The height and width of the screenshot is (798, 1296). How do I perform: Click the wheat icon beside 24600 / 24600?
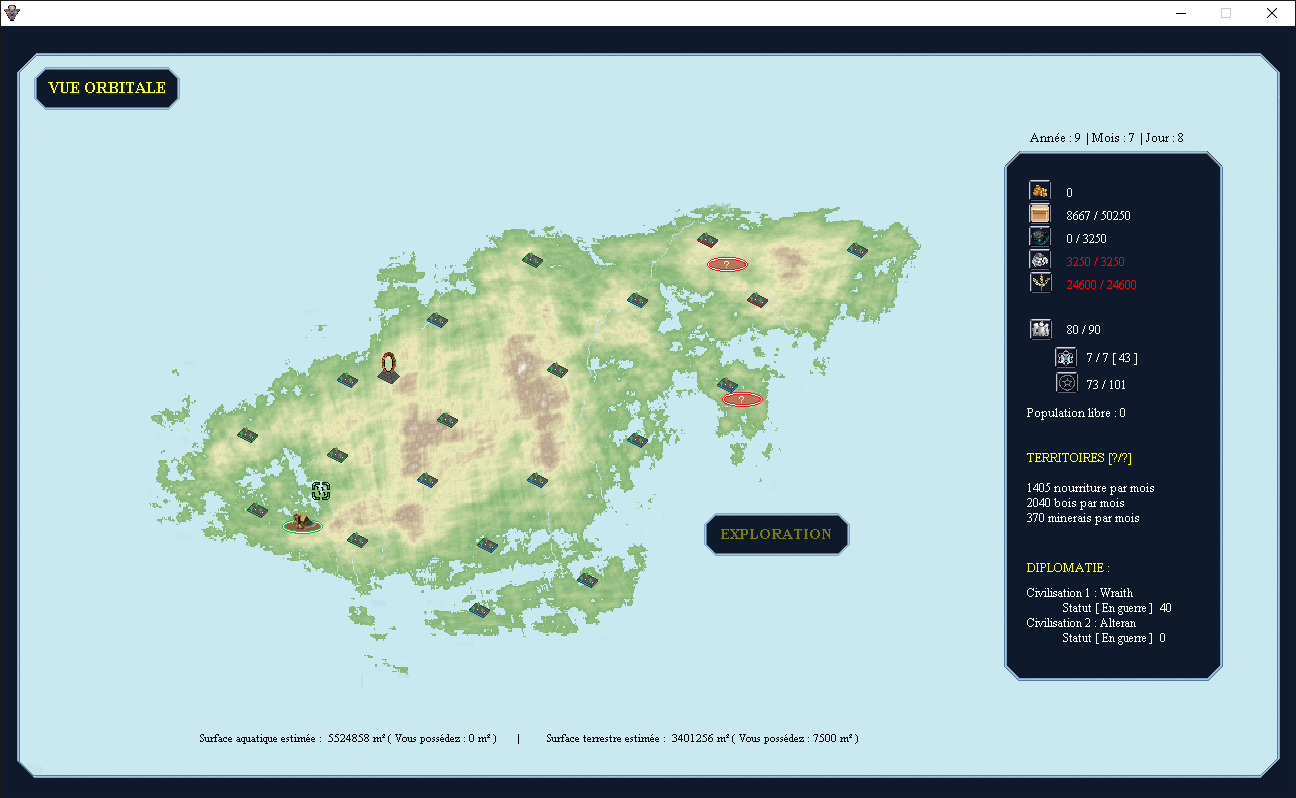(1040, 283)
